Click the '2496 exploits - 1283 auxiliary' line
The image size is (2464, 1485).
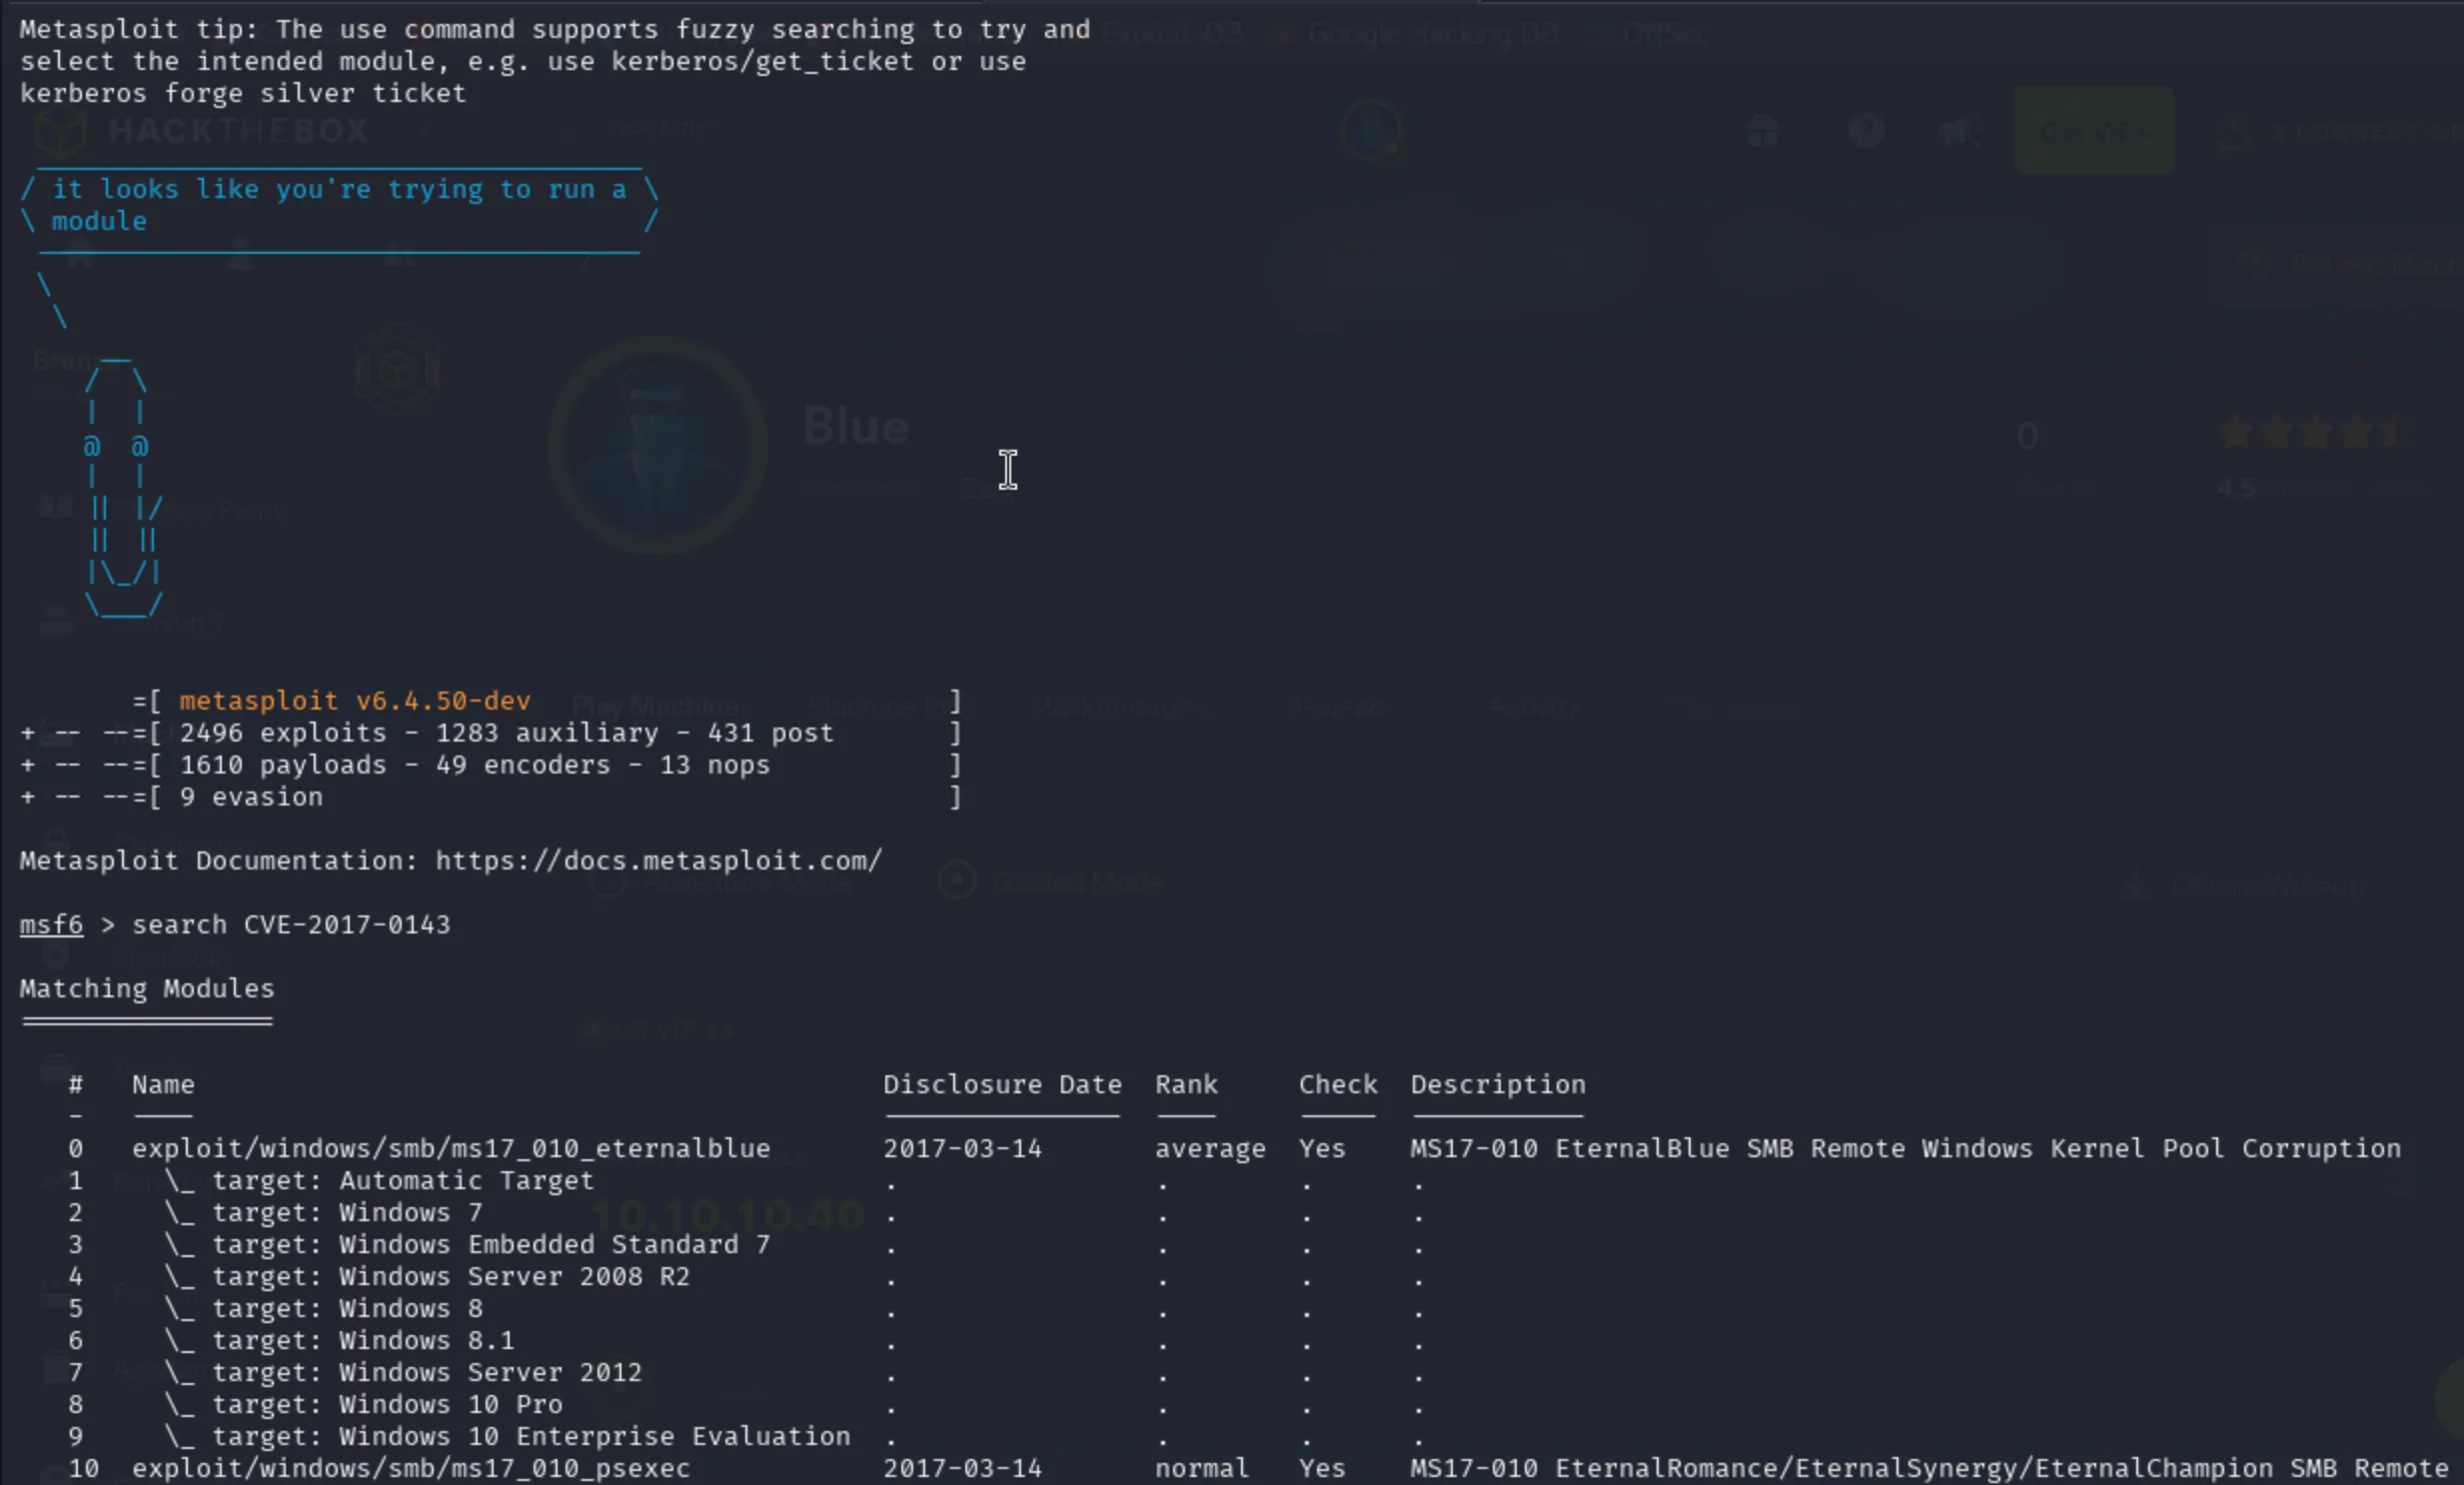[x=506, y=732]
